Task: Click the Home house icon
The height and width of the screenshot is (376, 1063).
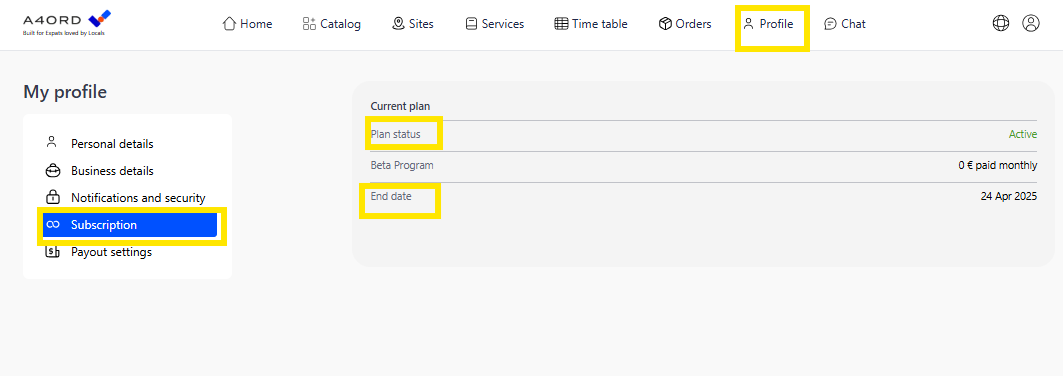Action: pos(229,24)
